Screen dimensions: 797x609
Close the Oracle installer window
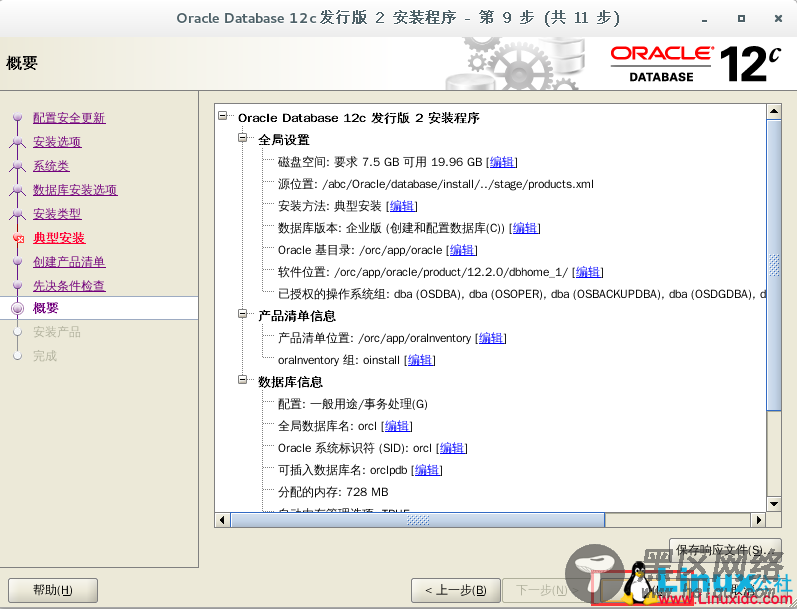point(778,18)
